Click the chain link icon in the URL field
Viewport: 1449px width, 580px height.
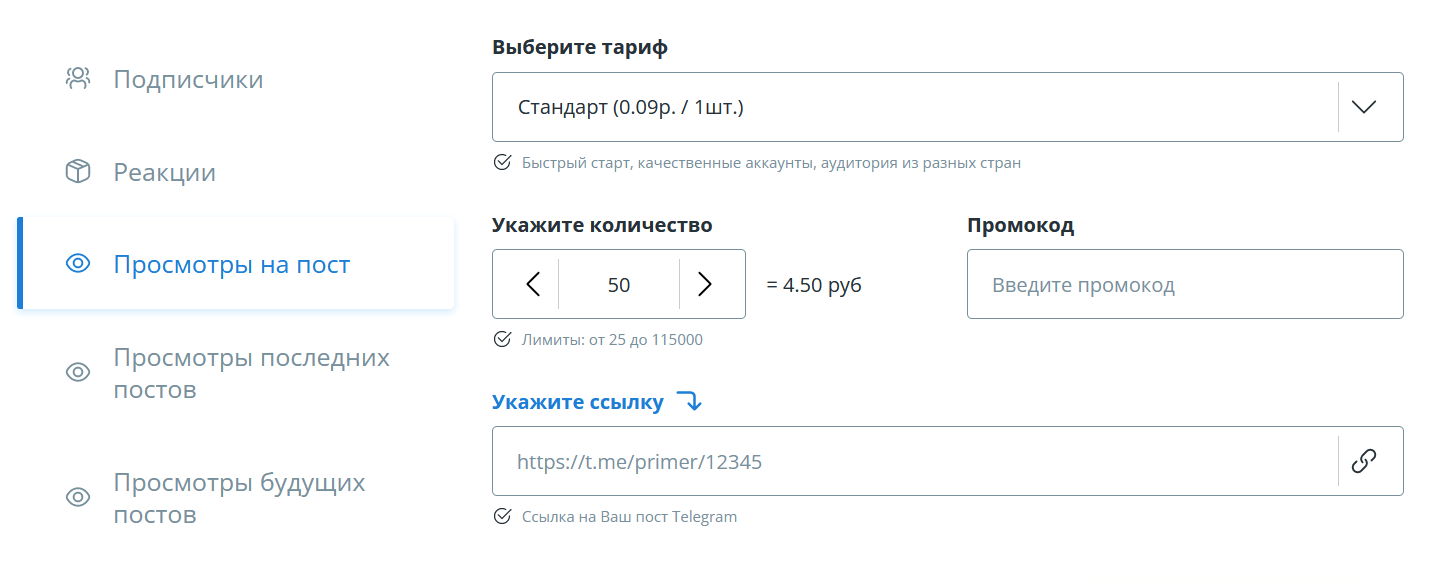coord(1364,461)
